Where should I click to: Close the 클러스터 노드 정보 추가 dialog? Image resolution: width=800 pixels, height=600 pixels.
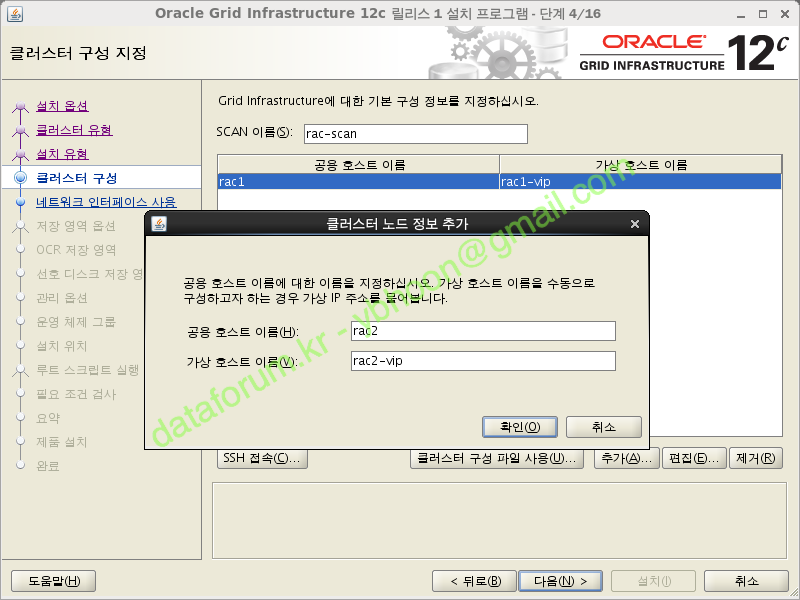click(x=634, y=224)
